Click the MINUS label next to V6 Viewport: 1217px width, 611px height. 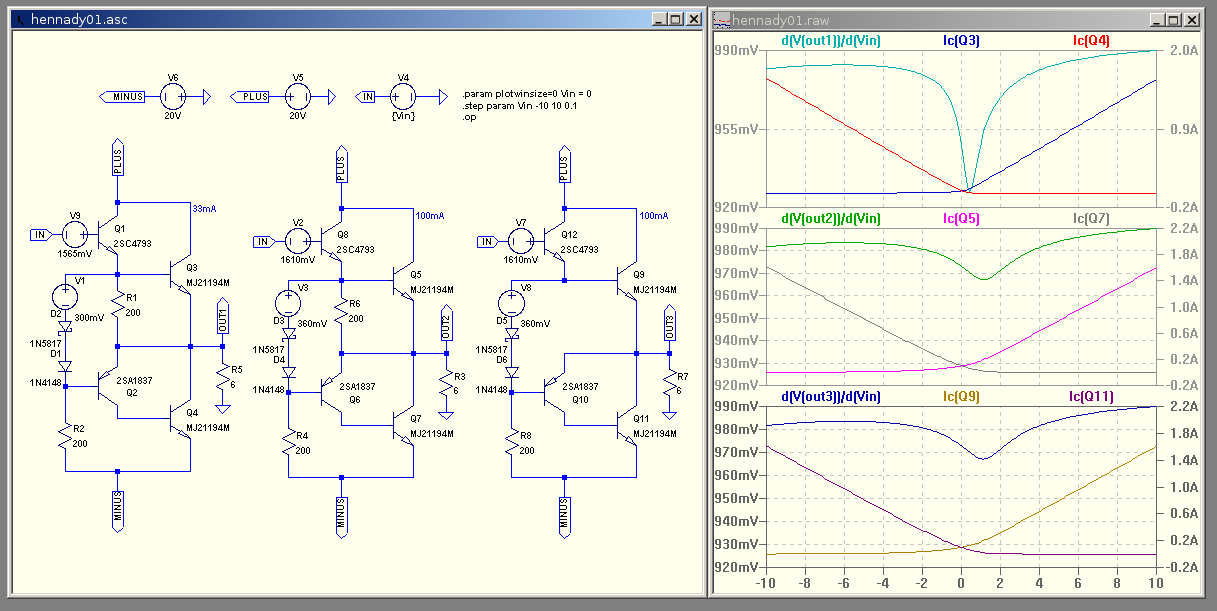pos(123,97)
